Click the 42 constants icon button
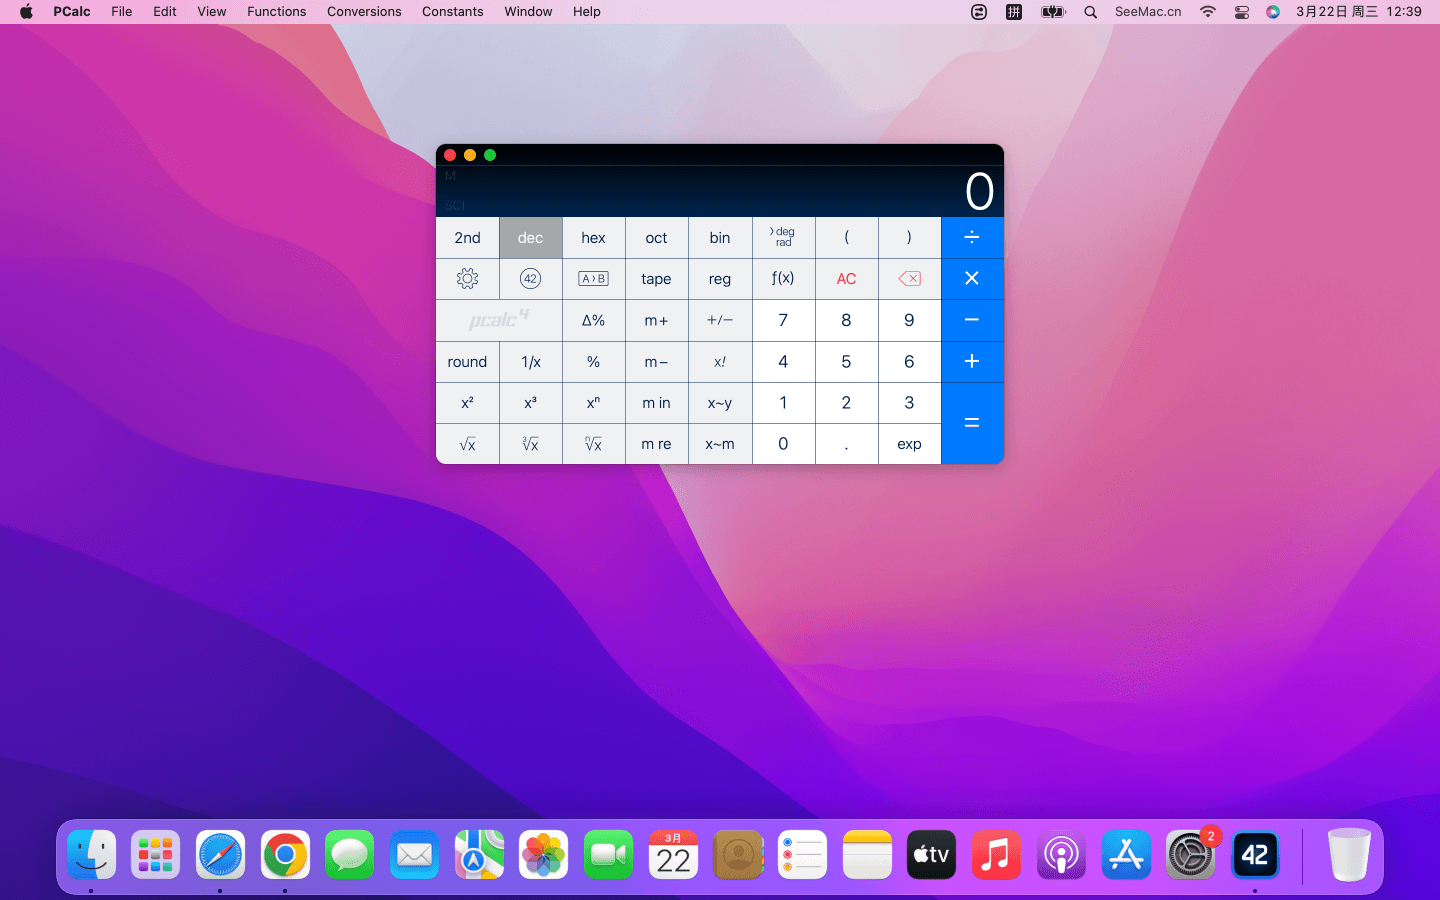 530,279
